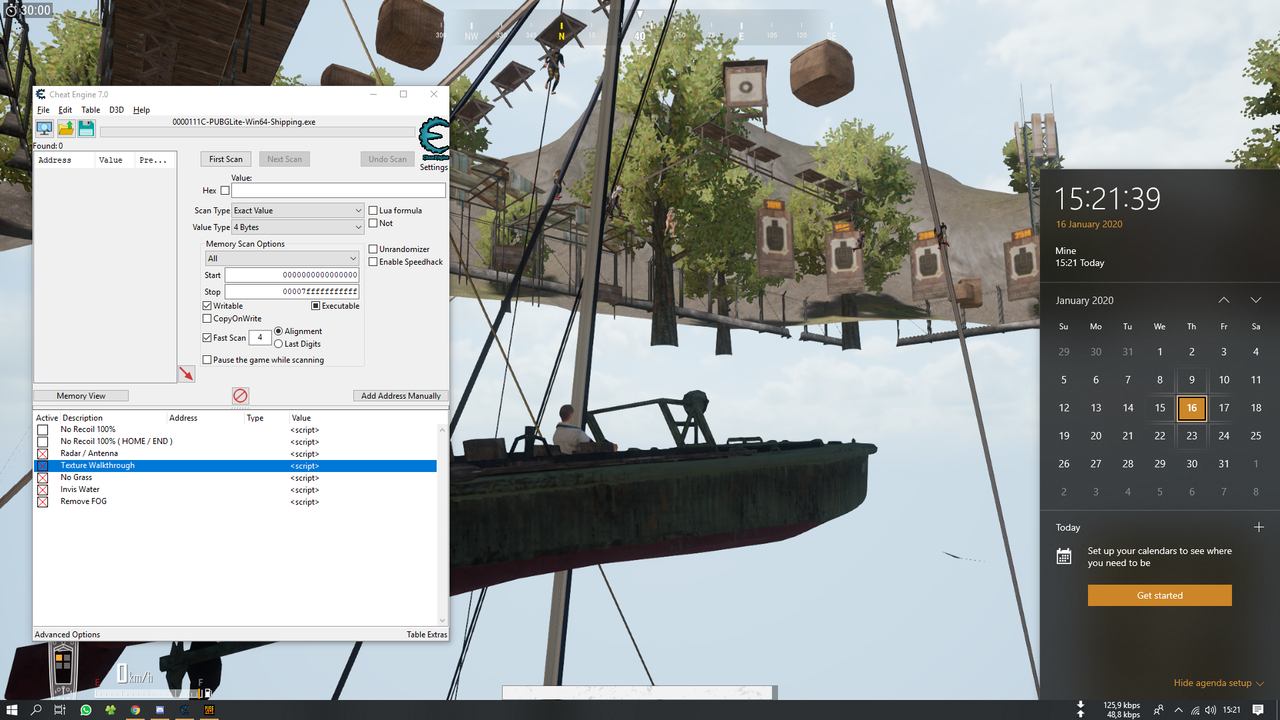This screenshot has width=1280, height=720.
Task: Toggle the Executable checkbox
Action: click(x=315, y=306)
